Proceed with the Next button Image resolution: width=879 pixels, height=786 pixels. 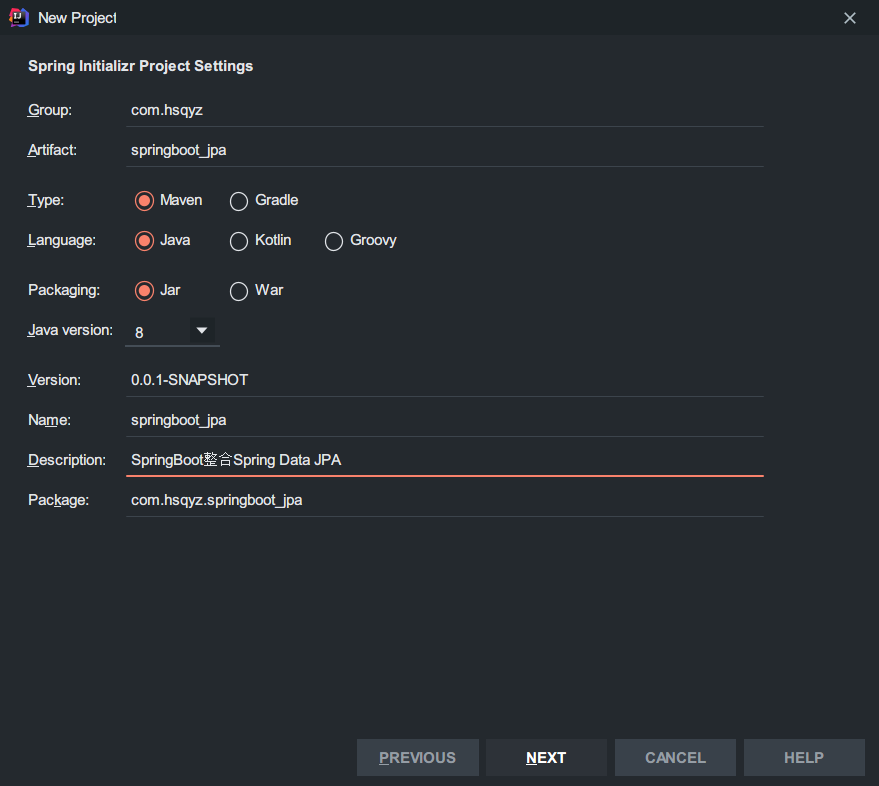click(x=546, y=757)
